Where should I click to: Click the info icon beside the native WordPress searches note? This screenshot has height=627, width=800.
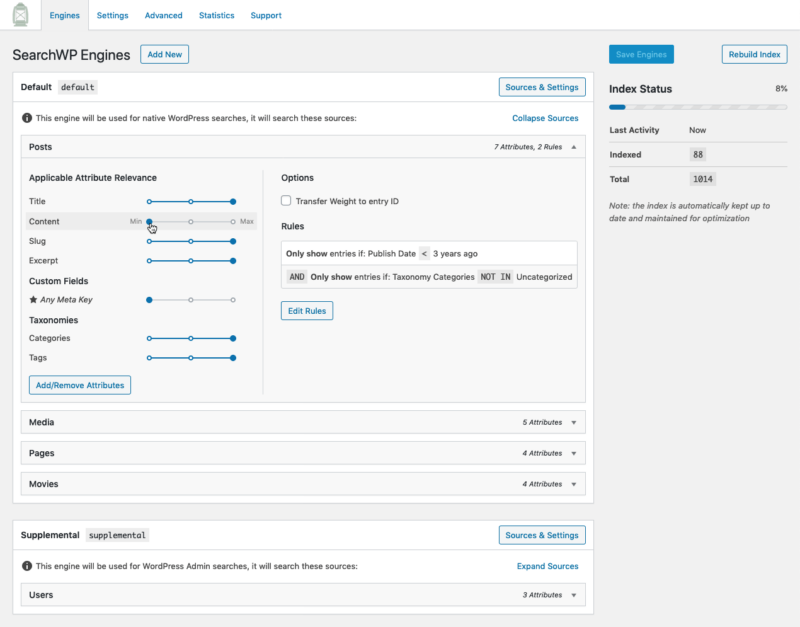[27, 118]
